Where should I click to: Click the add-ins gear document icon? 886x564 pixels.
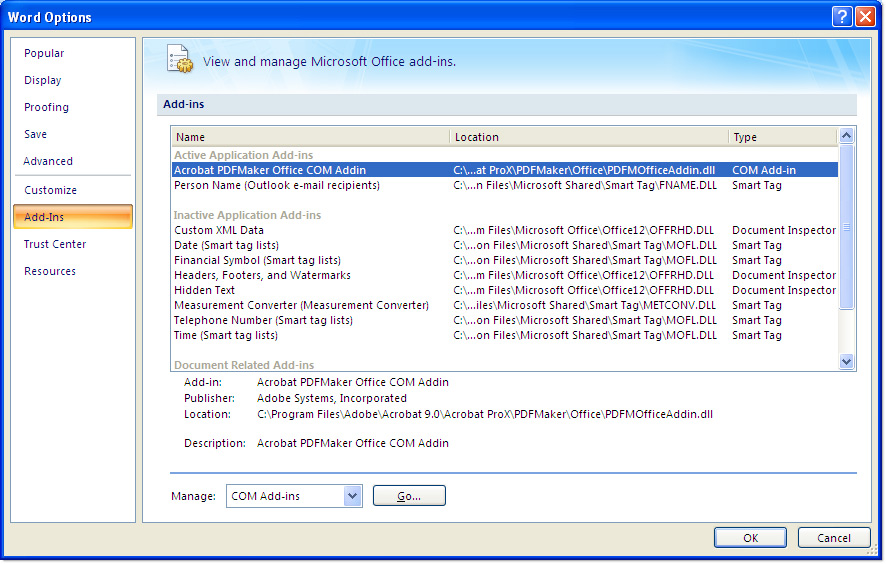tap(180, 59)
